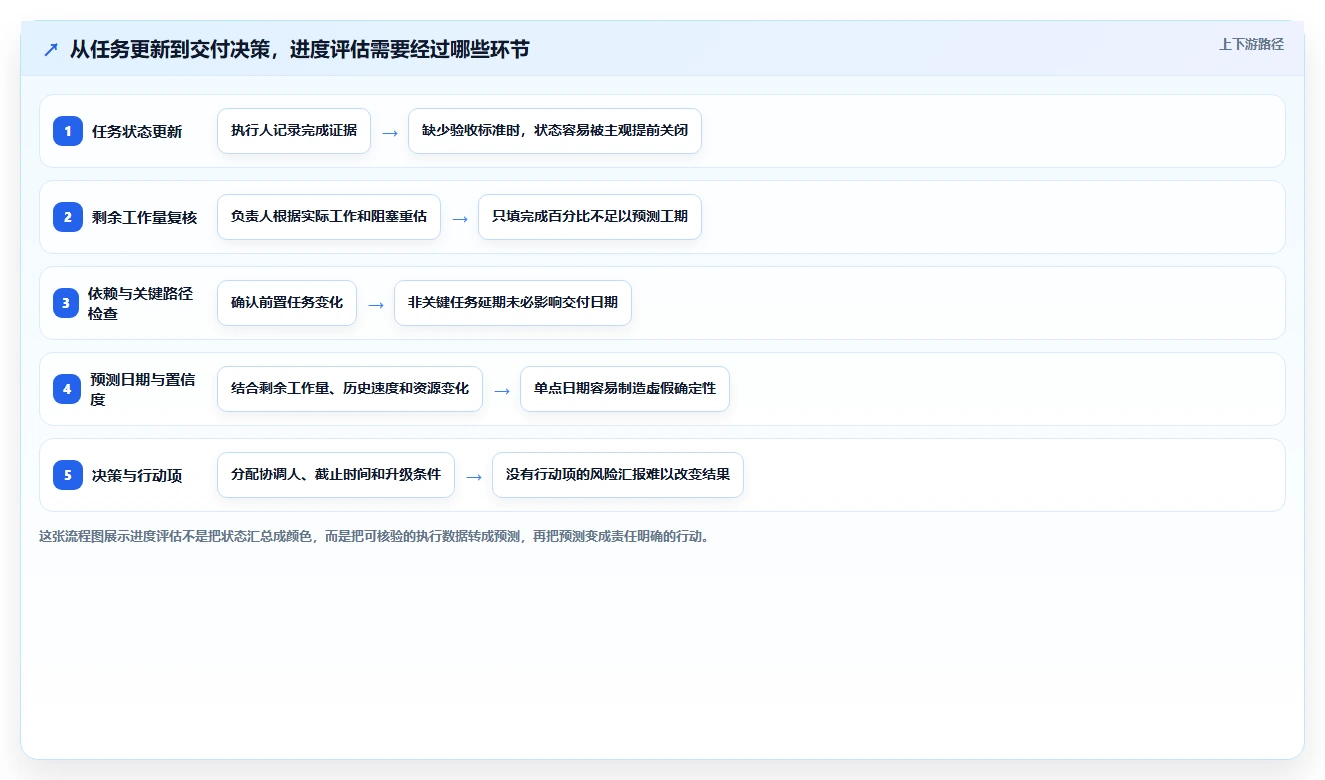
Task: Open the 分配协调人、截止时间和升级条件 box
Action: 336,475
